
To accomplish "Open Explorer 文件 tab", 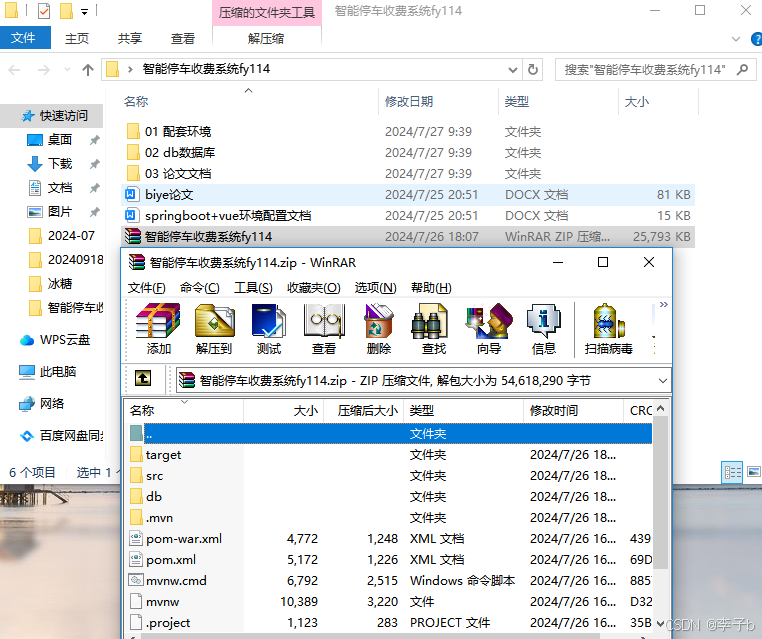I will pyautogui.click(x=25, y=38).
